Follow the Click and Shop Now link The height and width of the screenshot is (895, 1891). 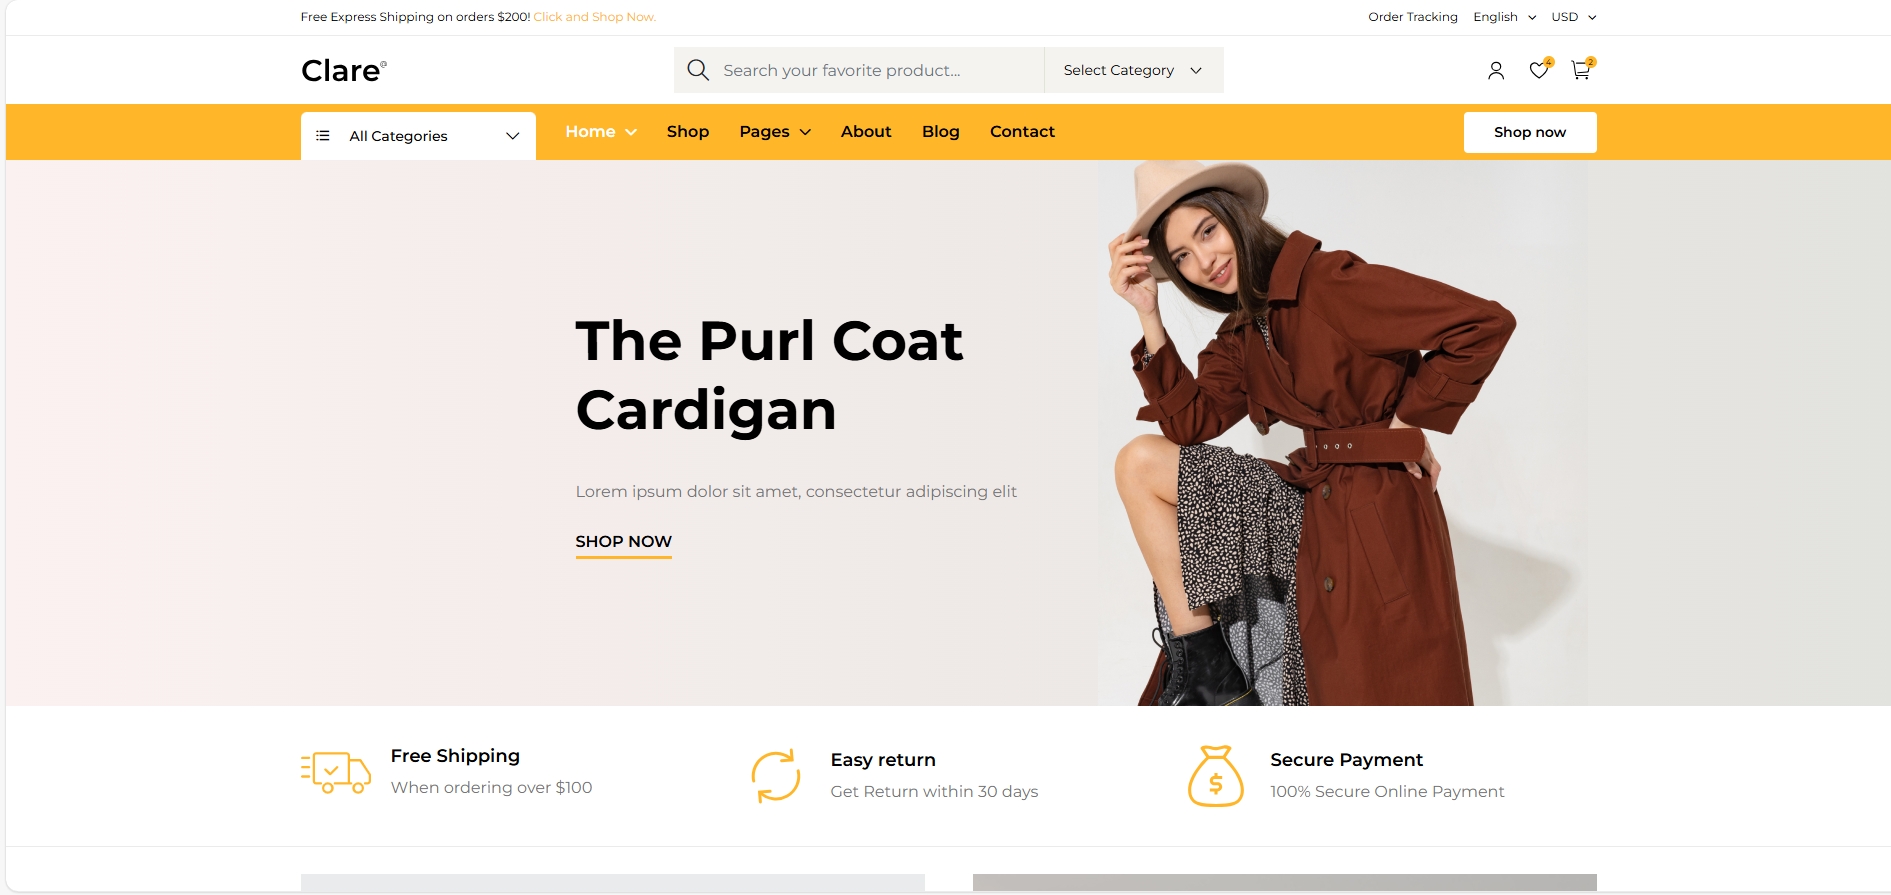pyautogui.click(x=594, y=17)
